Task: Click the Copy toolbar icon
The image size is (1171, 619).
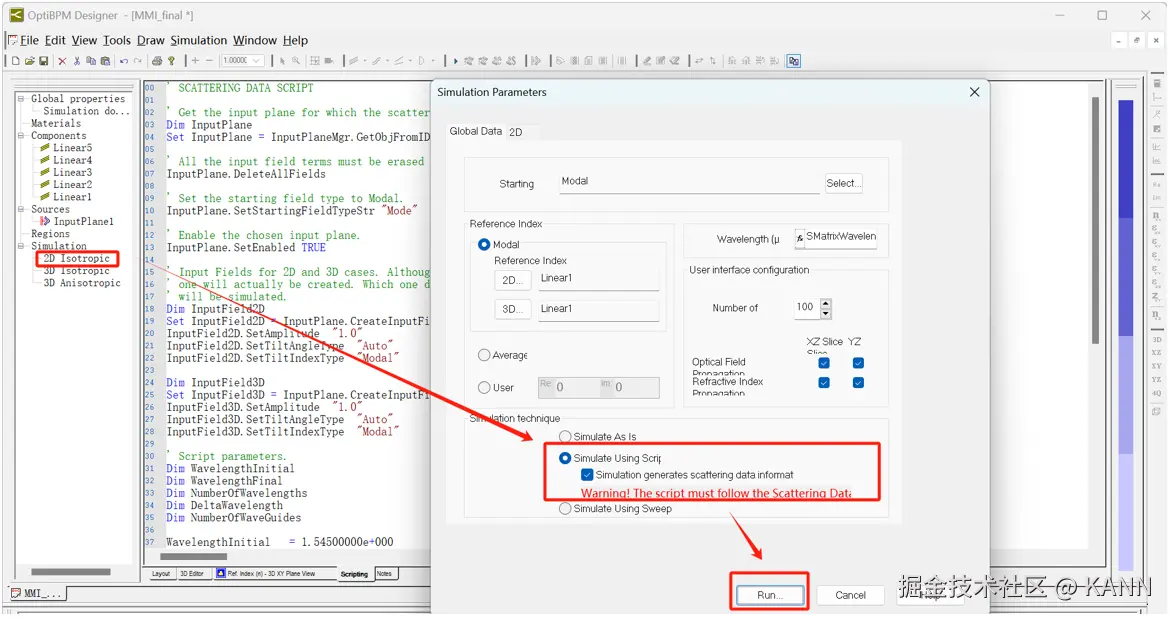Action: [x=90, y=61]
